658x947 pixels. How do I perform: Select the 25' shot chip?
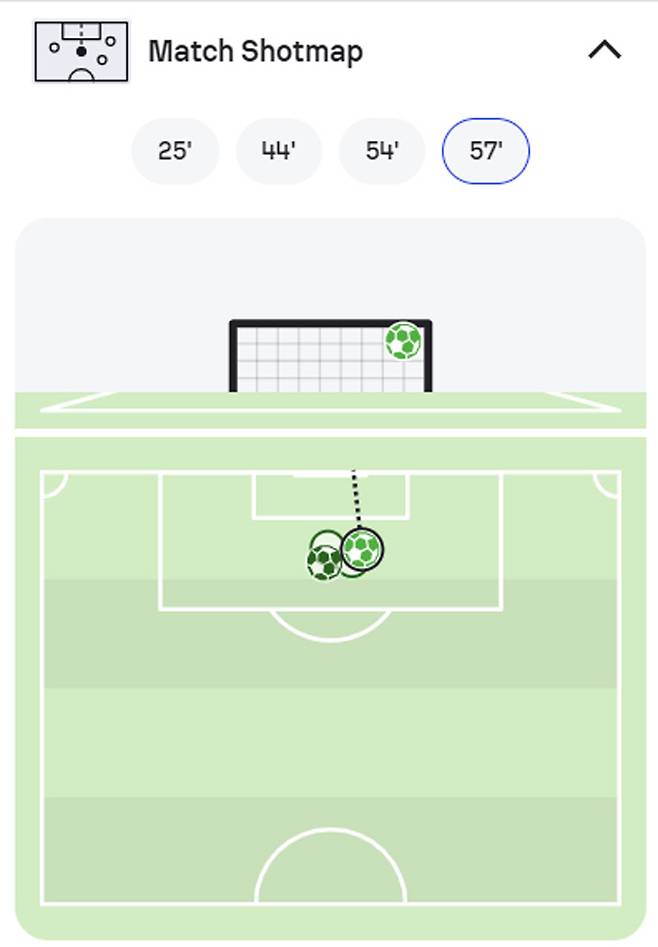[x=175, y=151]
